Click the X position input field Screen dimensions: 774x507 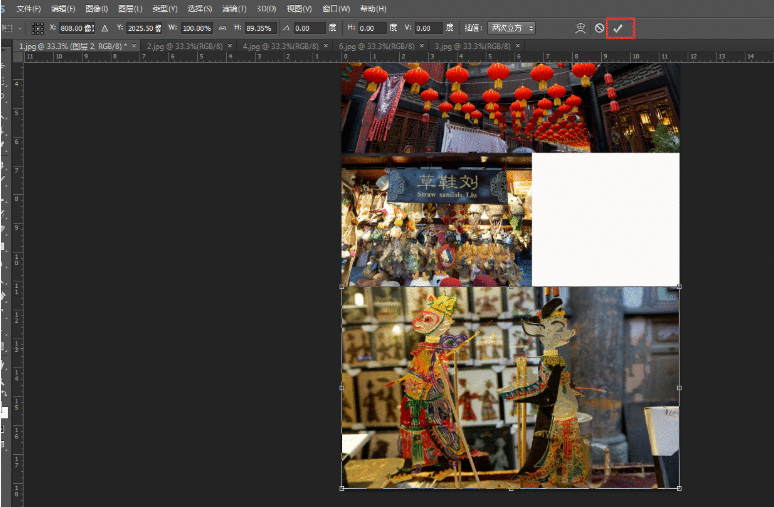76,28
